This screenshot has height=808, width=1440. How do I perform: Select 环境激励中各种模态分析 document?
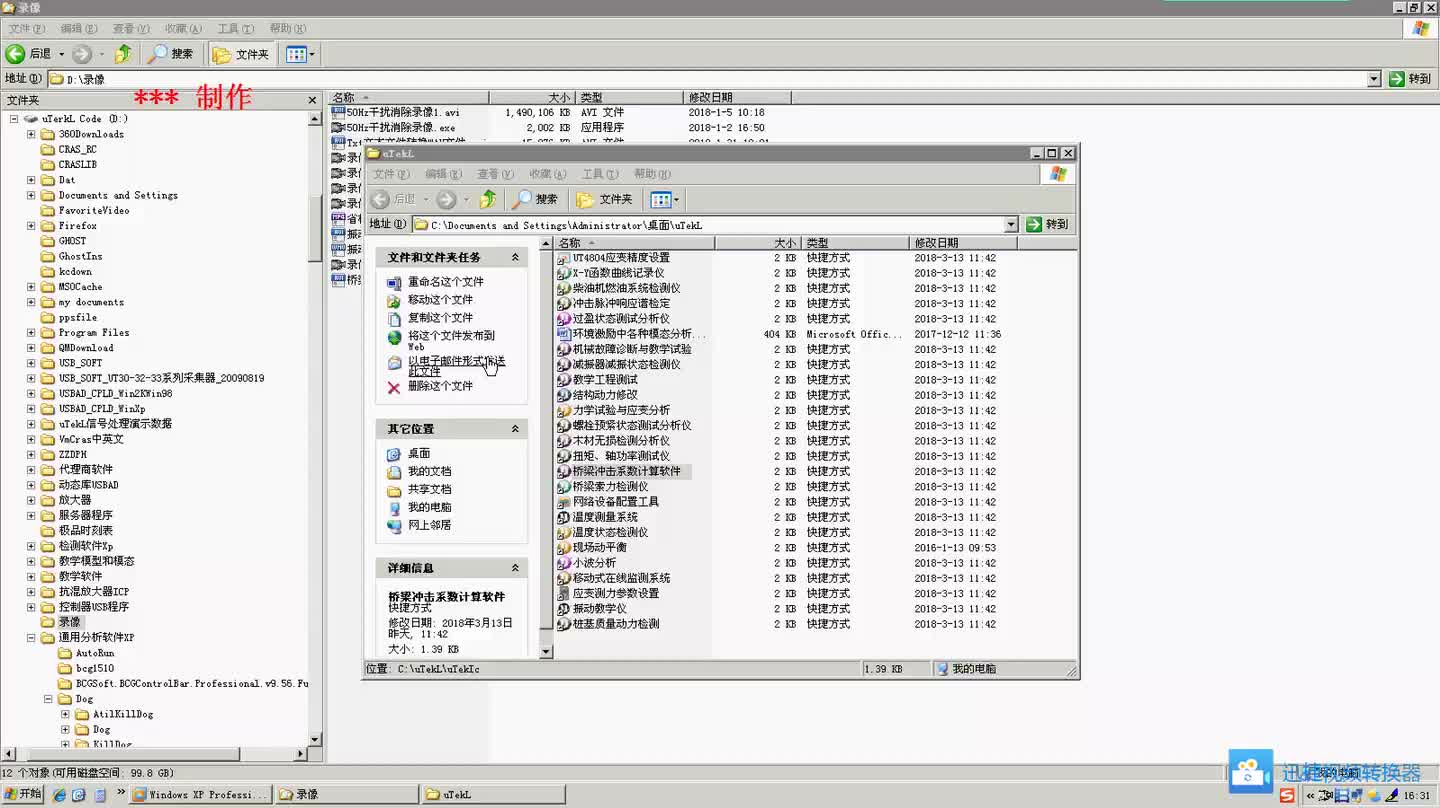pos(631,334)
